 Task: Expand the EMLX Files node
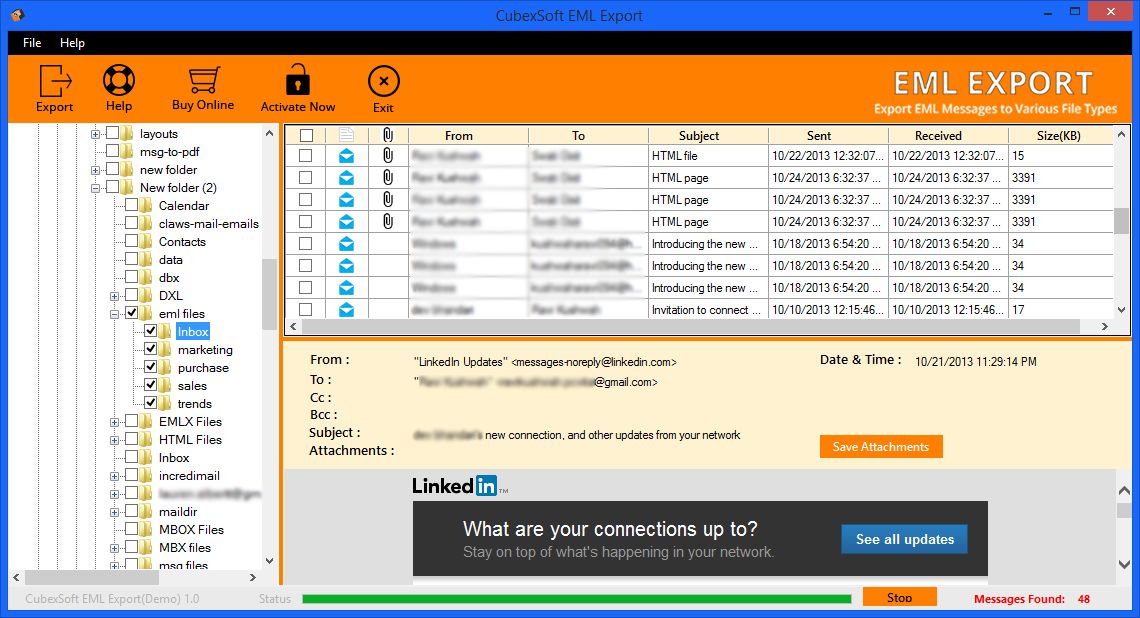point(114,422)
